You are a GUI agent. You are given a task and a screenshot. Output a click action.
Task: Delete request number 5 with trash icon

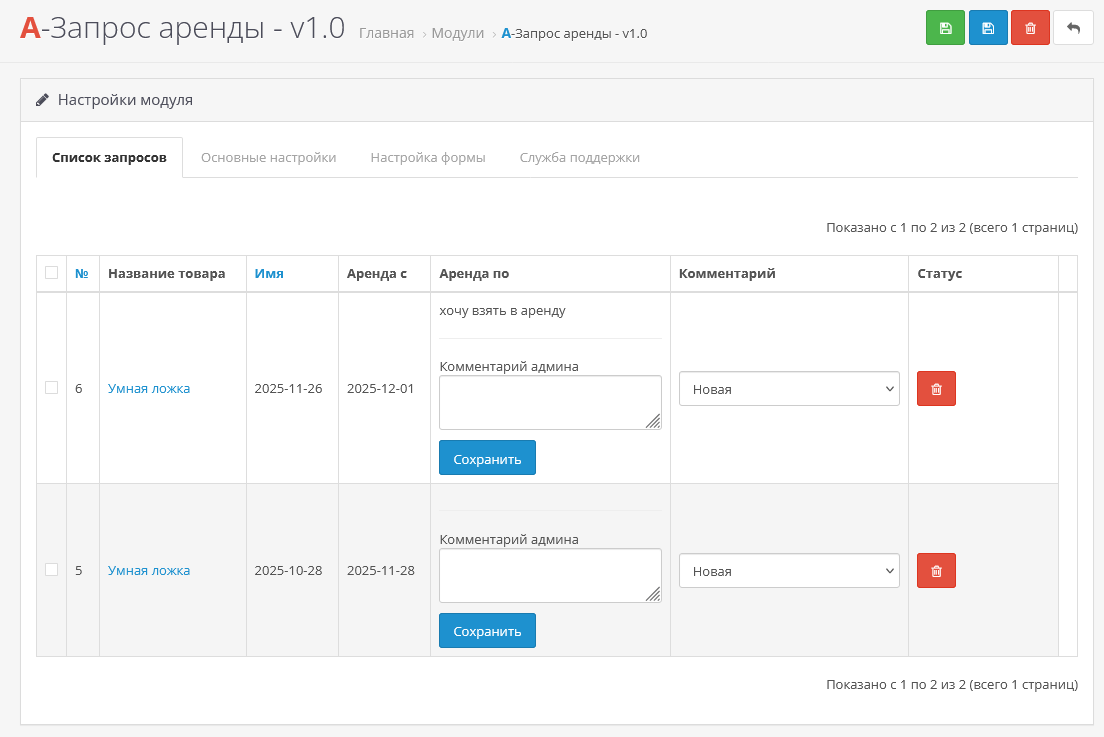(936, 571)
